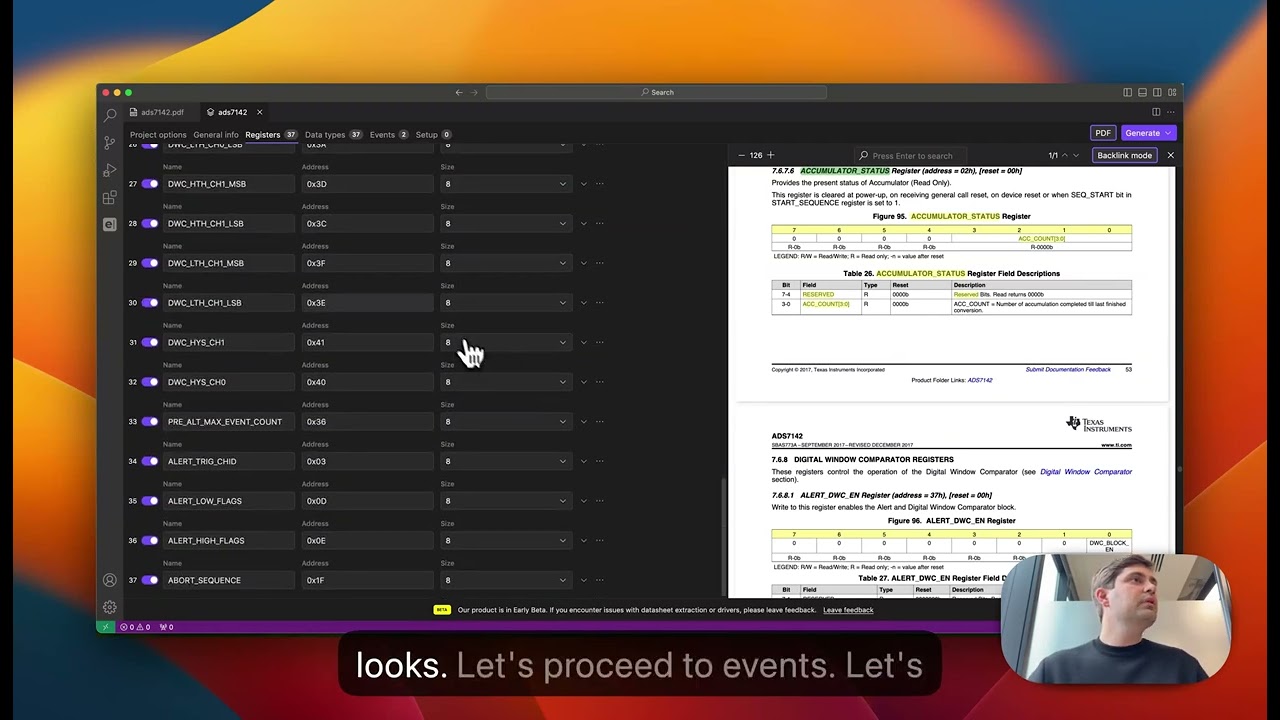Follow the Digital Window Comparator link in the PDF
The height and width of the screenshot is (720, 1280).
pos(1086,472)
